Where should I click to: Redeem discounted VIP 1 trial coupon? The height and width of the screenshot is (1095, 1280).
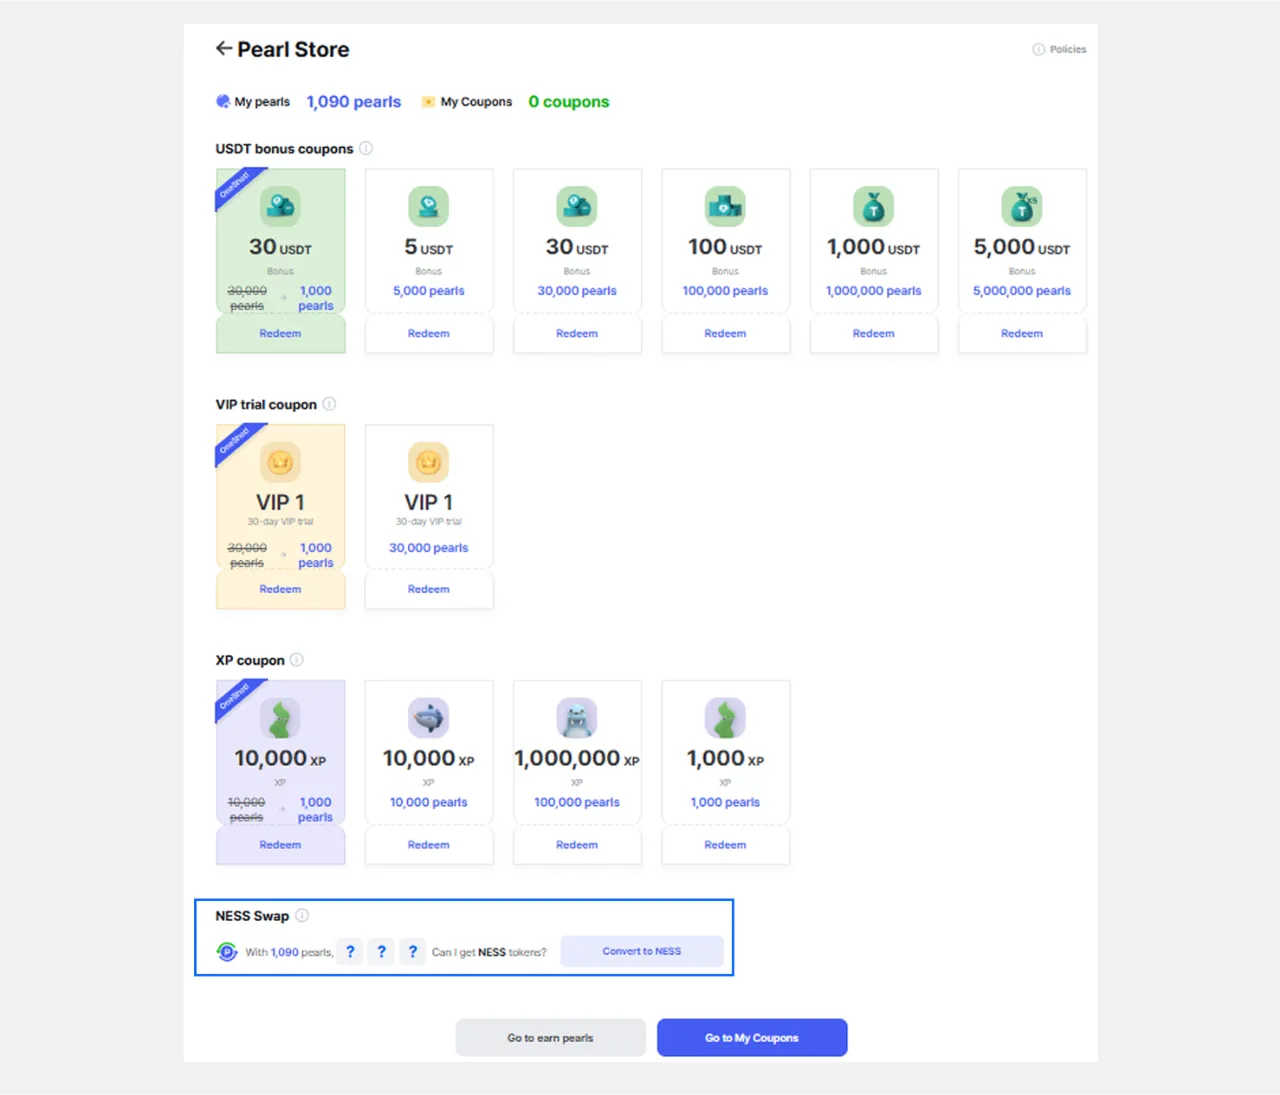[280, 590]
